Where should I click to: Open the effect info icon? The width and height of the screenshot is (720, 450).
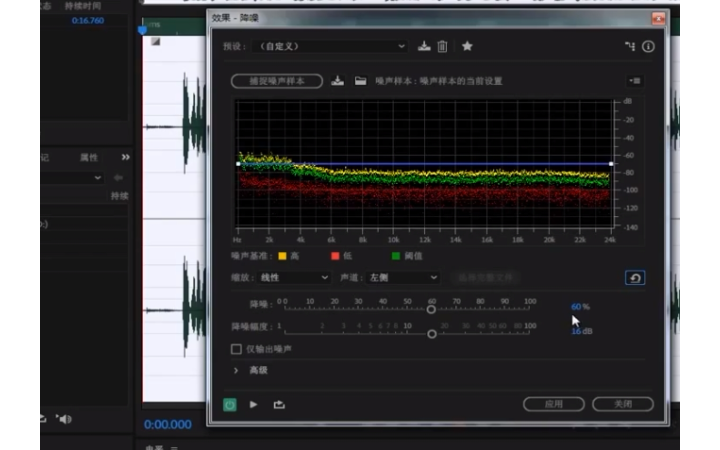coord(648,46)
